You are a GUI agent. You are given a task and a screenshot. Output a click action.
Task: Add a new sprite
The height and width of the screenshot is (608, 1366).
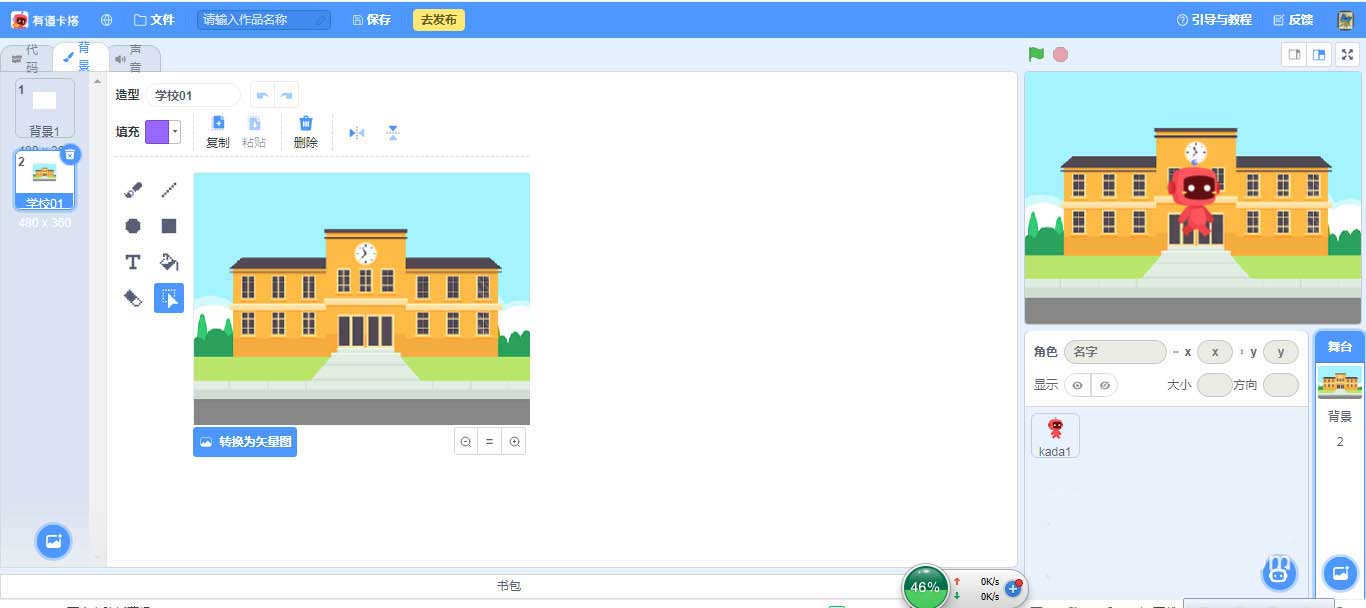pos(1279,571)
